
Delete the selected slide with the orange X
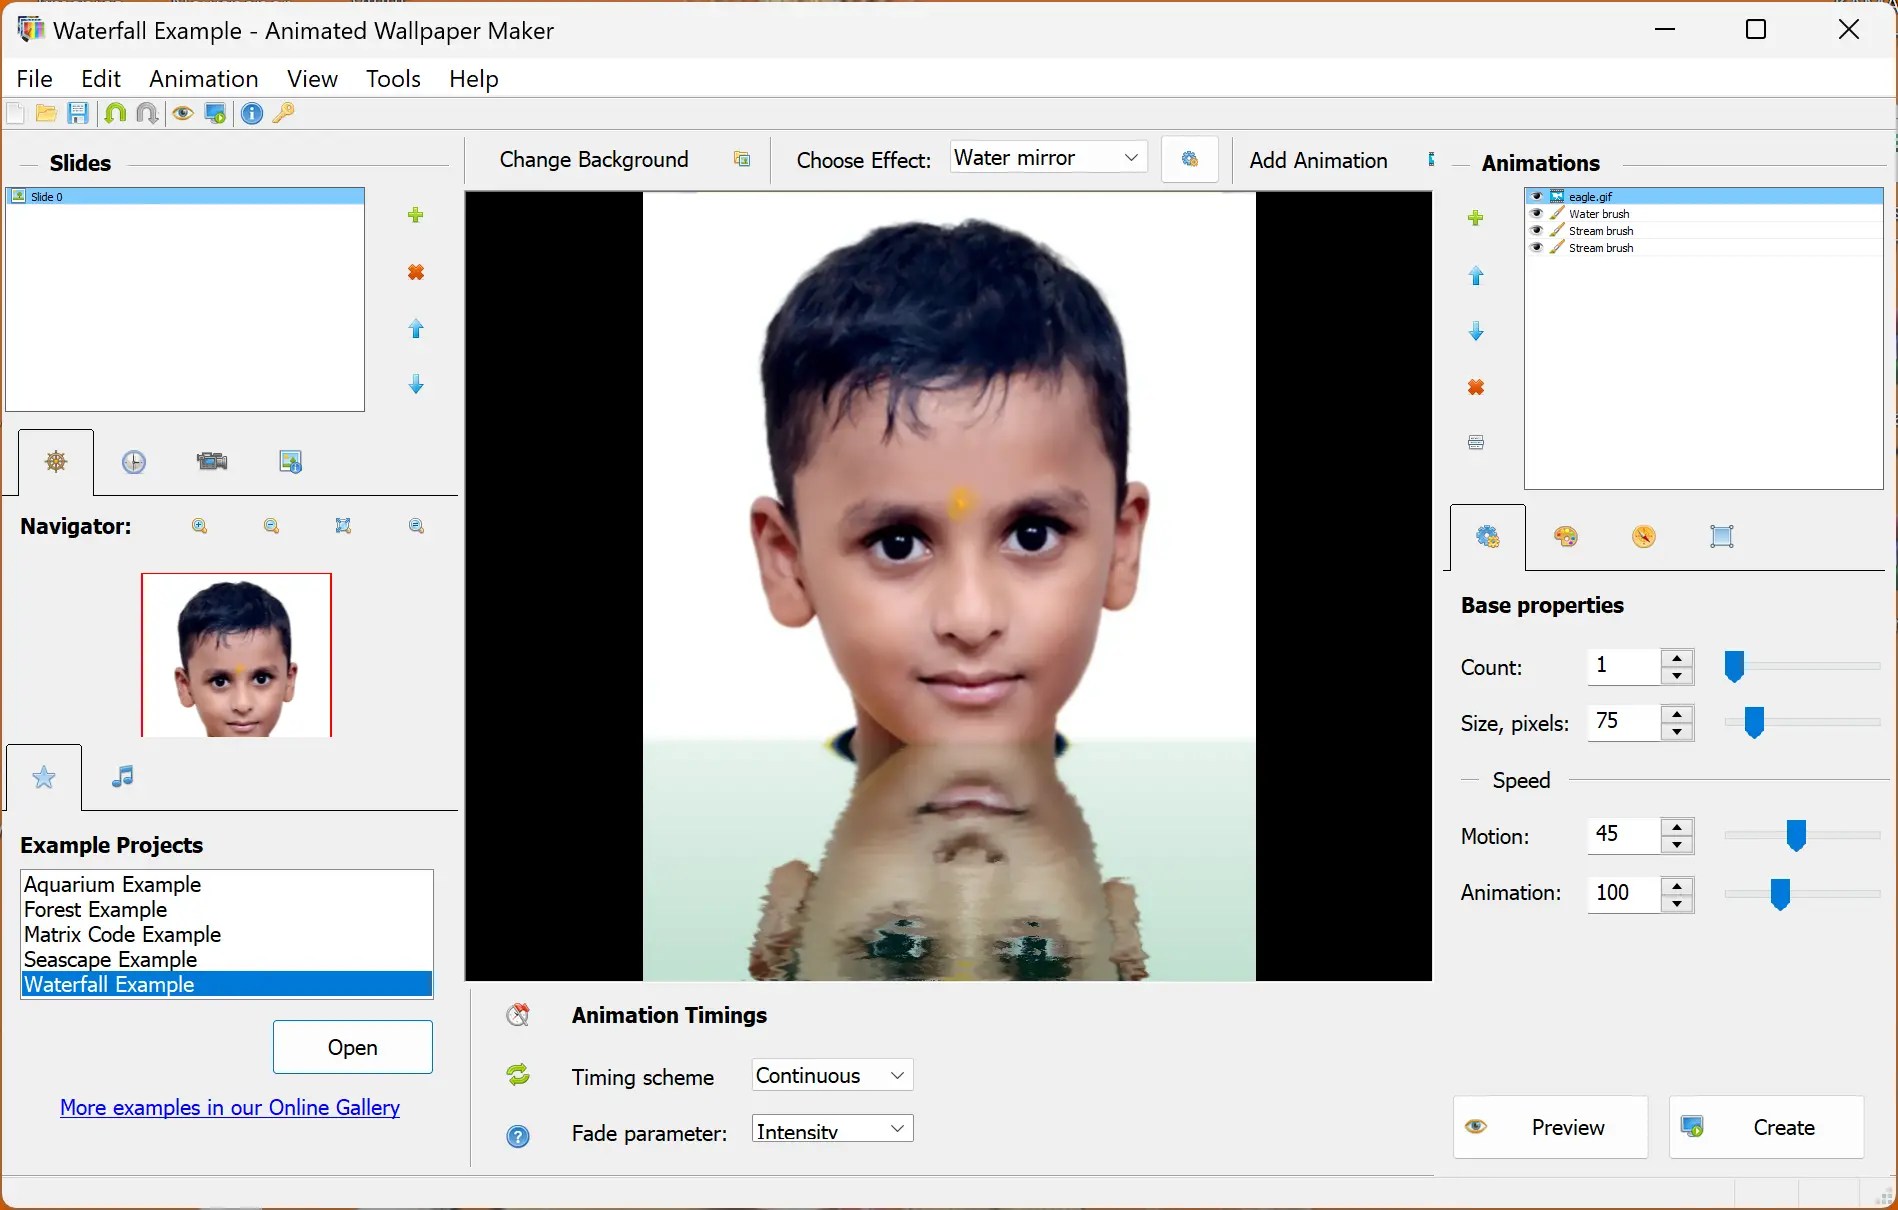tap(416, 272)
